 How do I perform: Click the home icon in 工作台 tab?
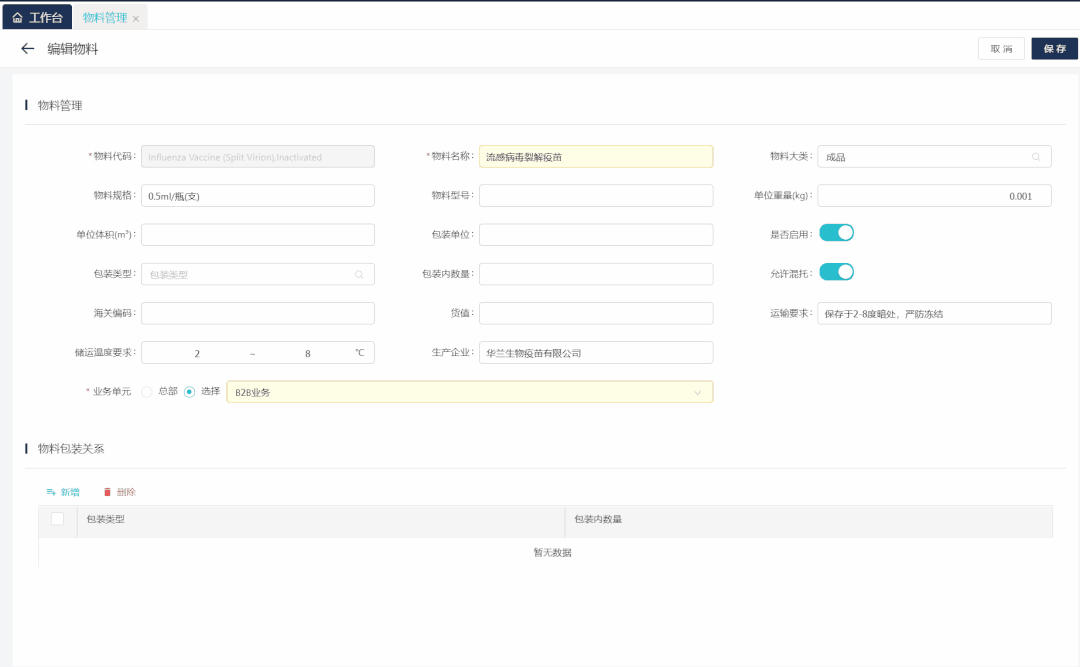tap(18, 18)
